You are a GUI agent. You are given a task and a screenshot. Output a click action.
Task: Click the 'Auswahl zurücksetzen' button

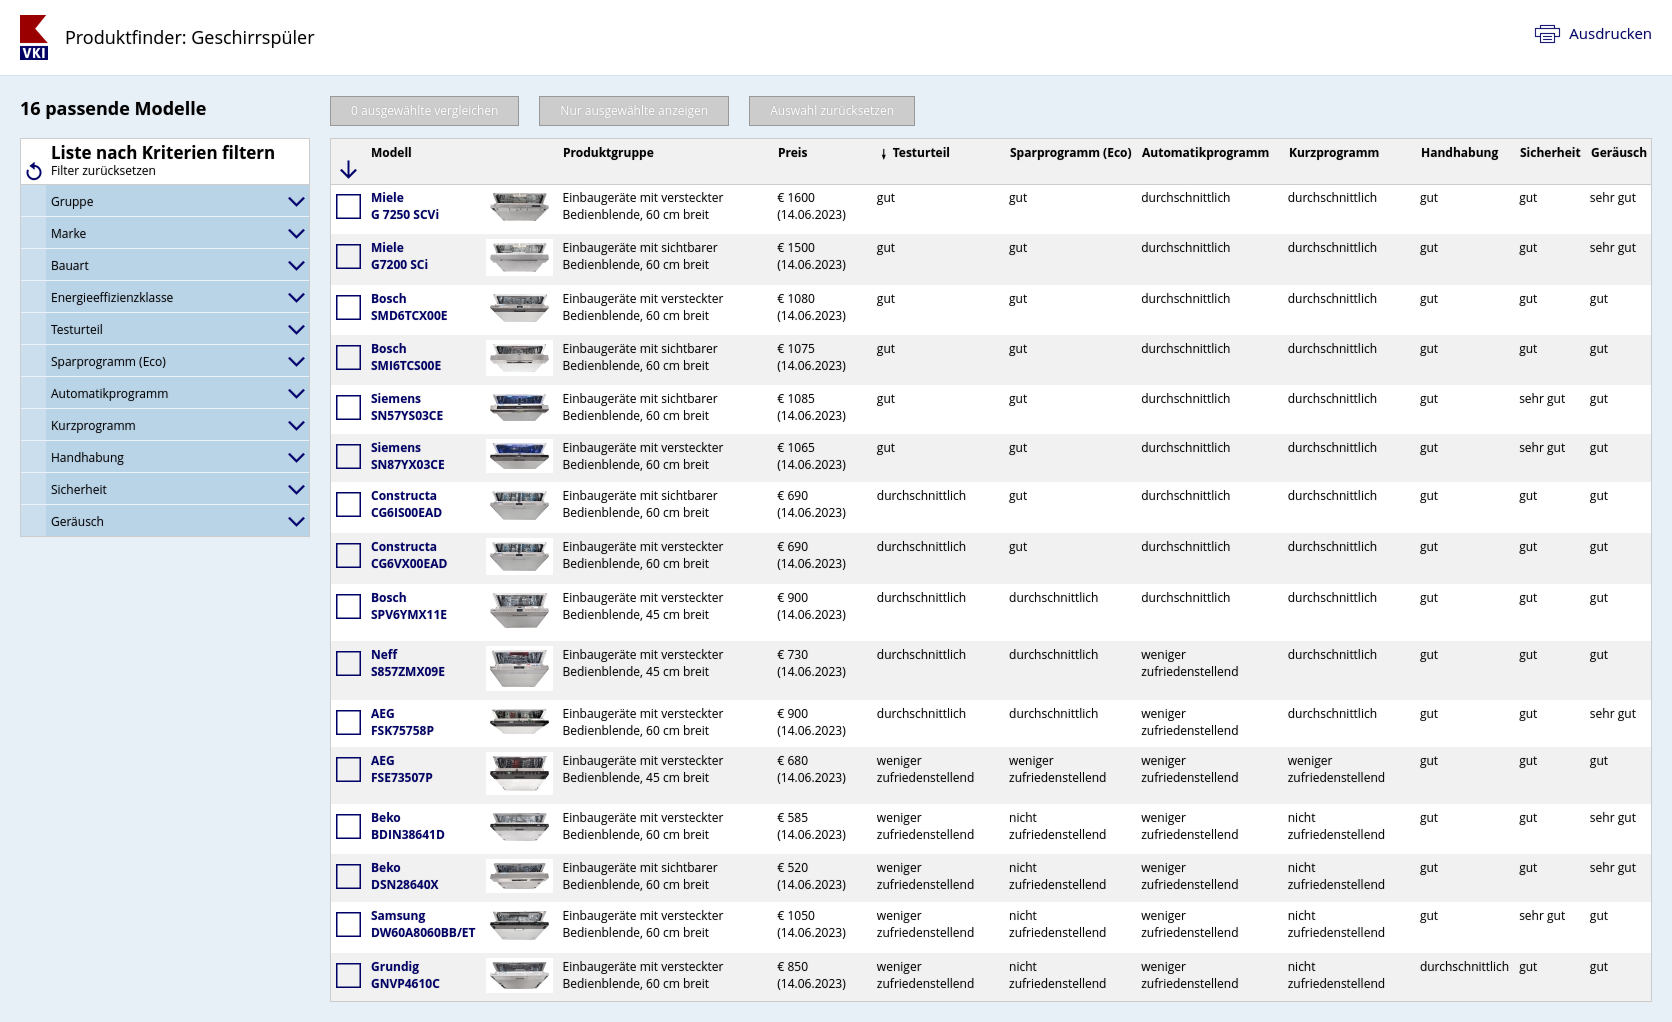[x=832, y=111]
